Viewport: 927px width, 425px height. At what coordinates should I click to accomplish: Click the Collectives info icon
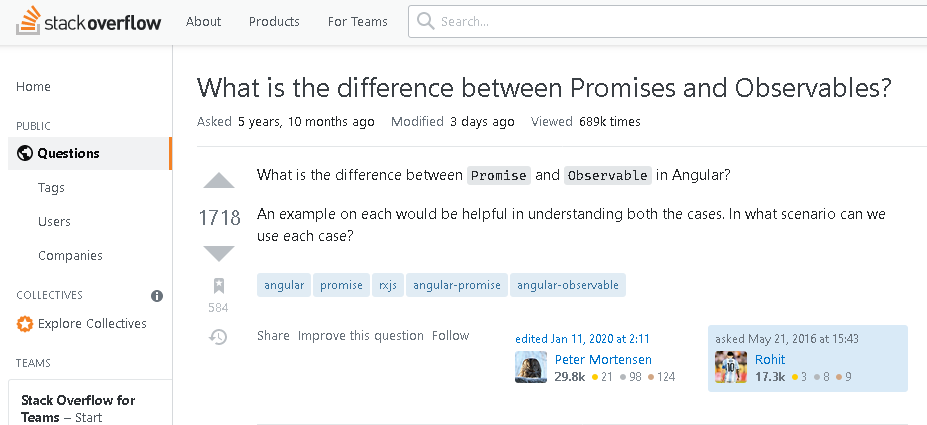tap(157, 296)
